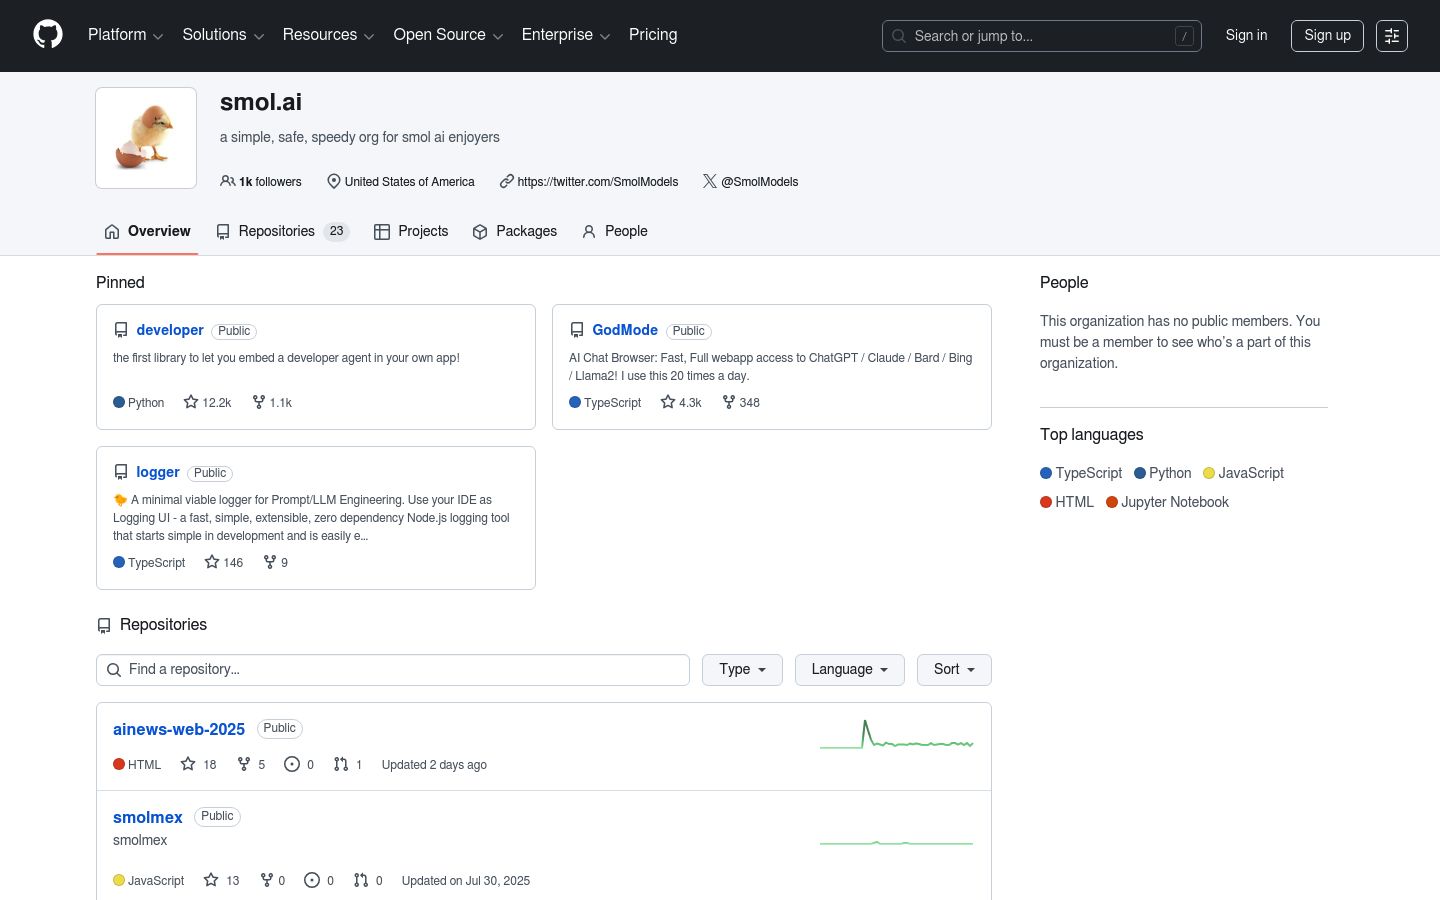
Task: Click the star count on developer repo
Action: [x=207, y=402]
